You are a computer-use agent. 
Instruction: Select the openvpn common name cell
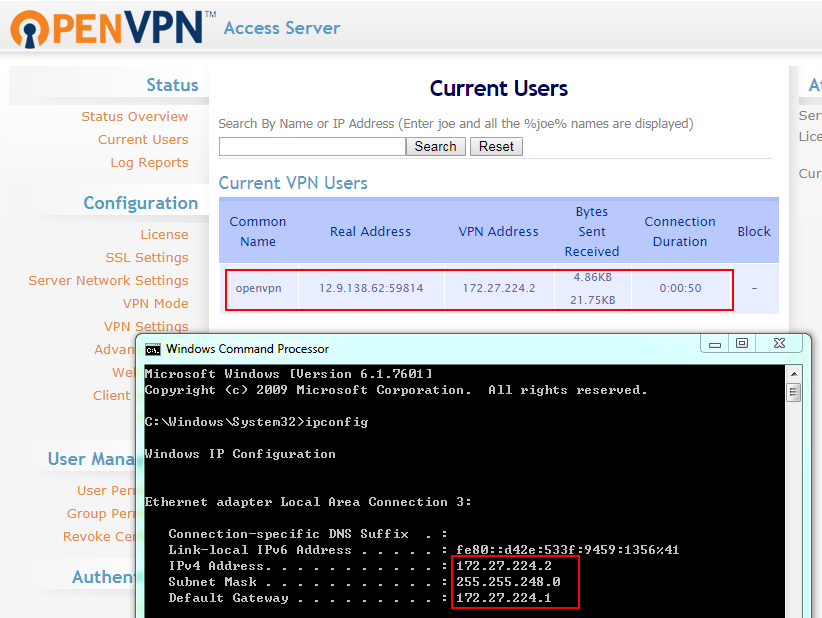(258, 288)
